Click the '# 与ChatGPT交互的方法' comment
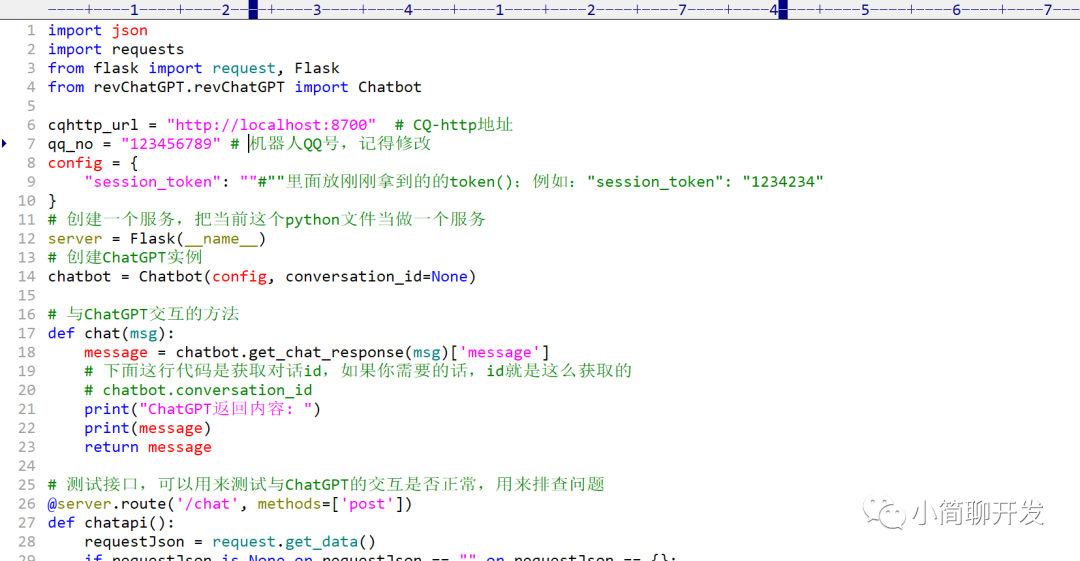 [143, 314]
